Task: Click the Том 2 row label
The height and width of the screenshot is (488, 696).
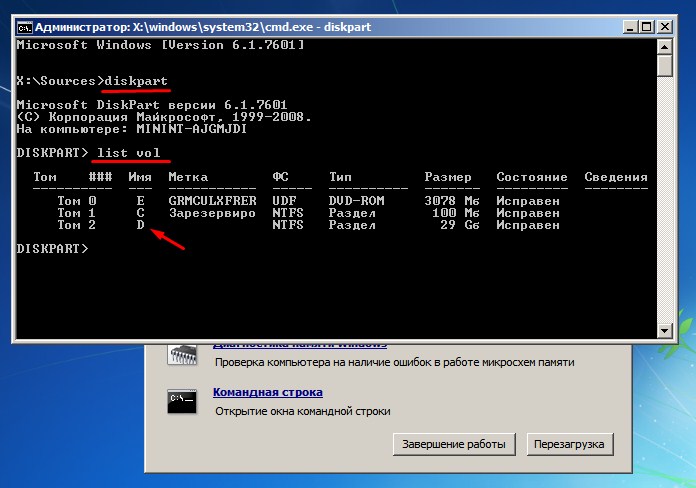Action: 76,225
